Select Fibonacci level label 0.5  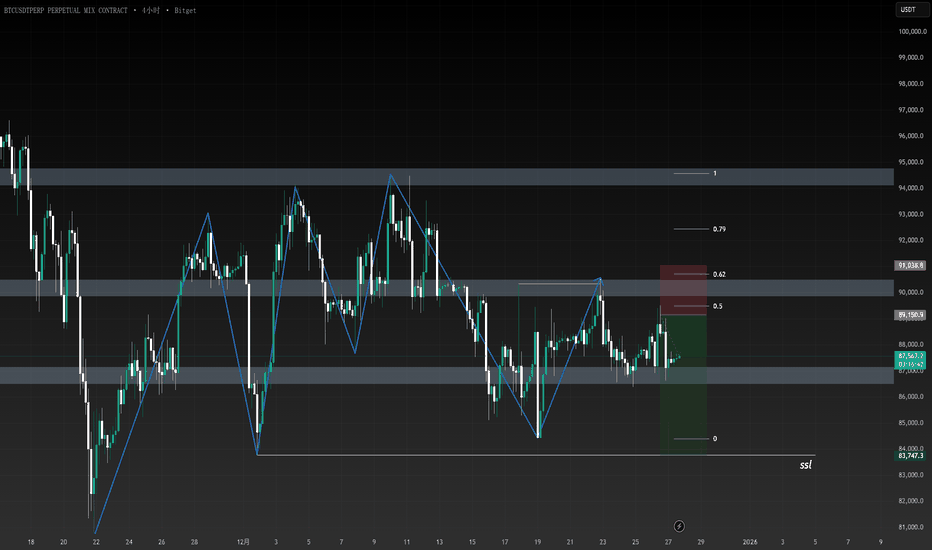click(717, 306)
